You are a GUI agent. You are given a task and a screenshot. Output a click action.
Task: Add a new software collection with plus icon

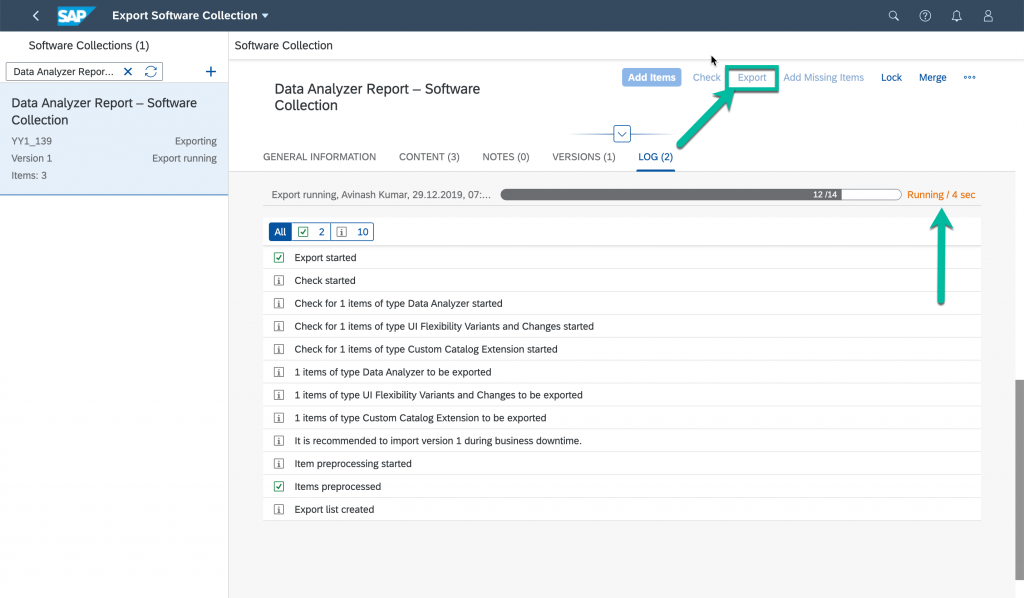point(210,71)
